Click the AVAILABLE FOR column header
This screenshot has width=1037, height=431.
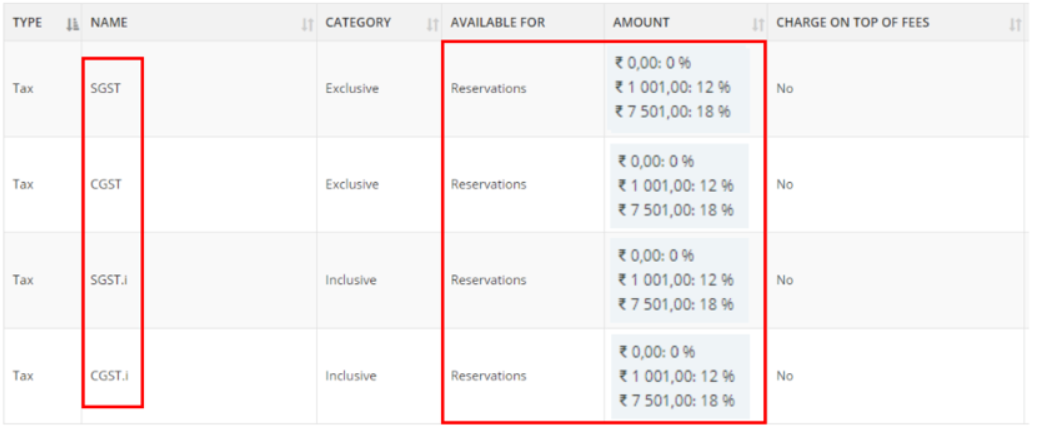point(497,22)
